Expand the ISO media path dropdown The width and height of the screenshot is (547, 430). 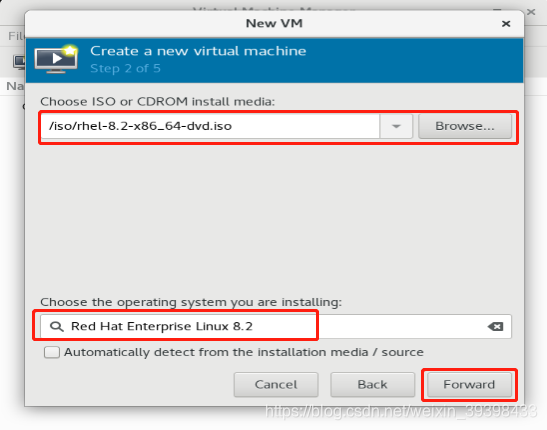(396, 126)
